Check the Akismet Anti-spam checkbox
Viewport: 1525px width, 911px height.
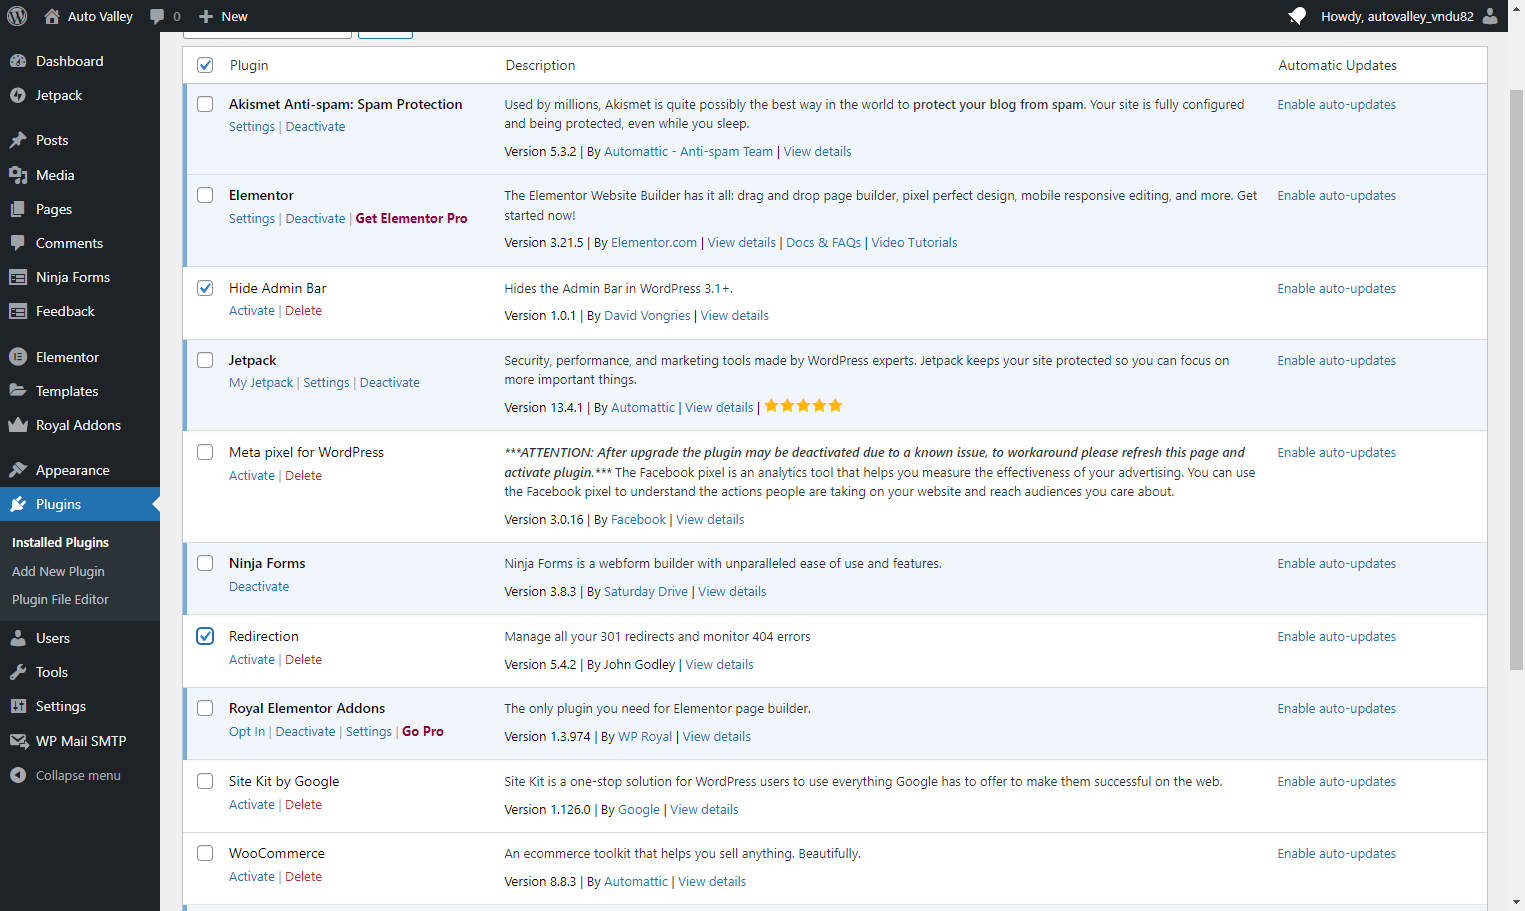[205, 104]
